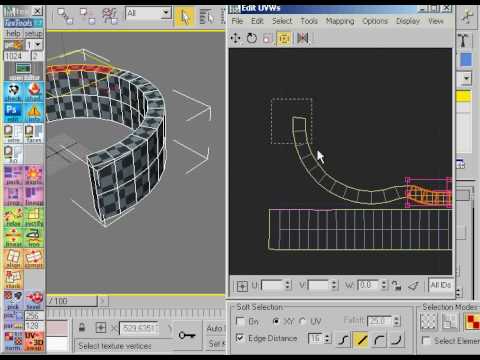
Task: Click the TexTools help button
Action: click(13, 34)
